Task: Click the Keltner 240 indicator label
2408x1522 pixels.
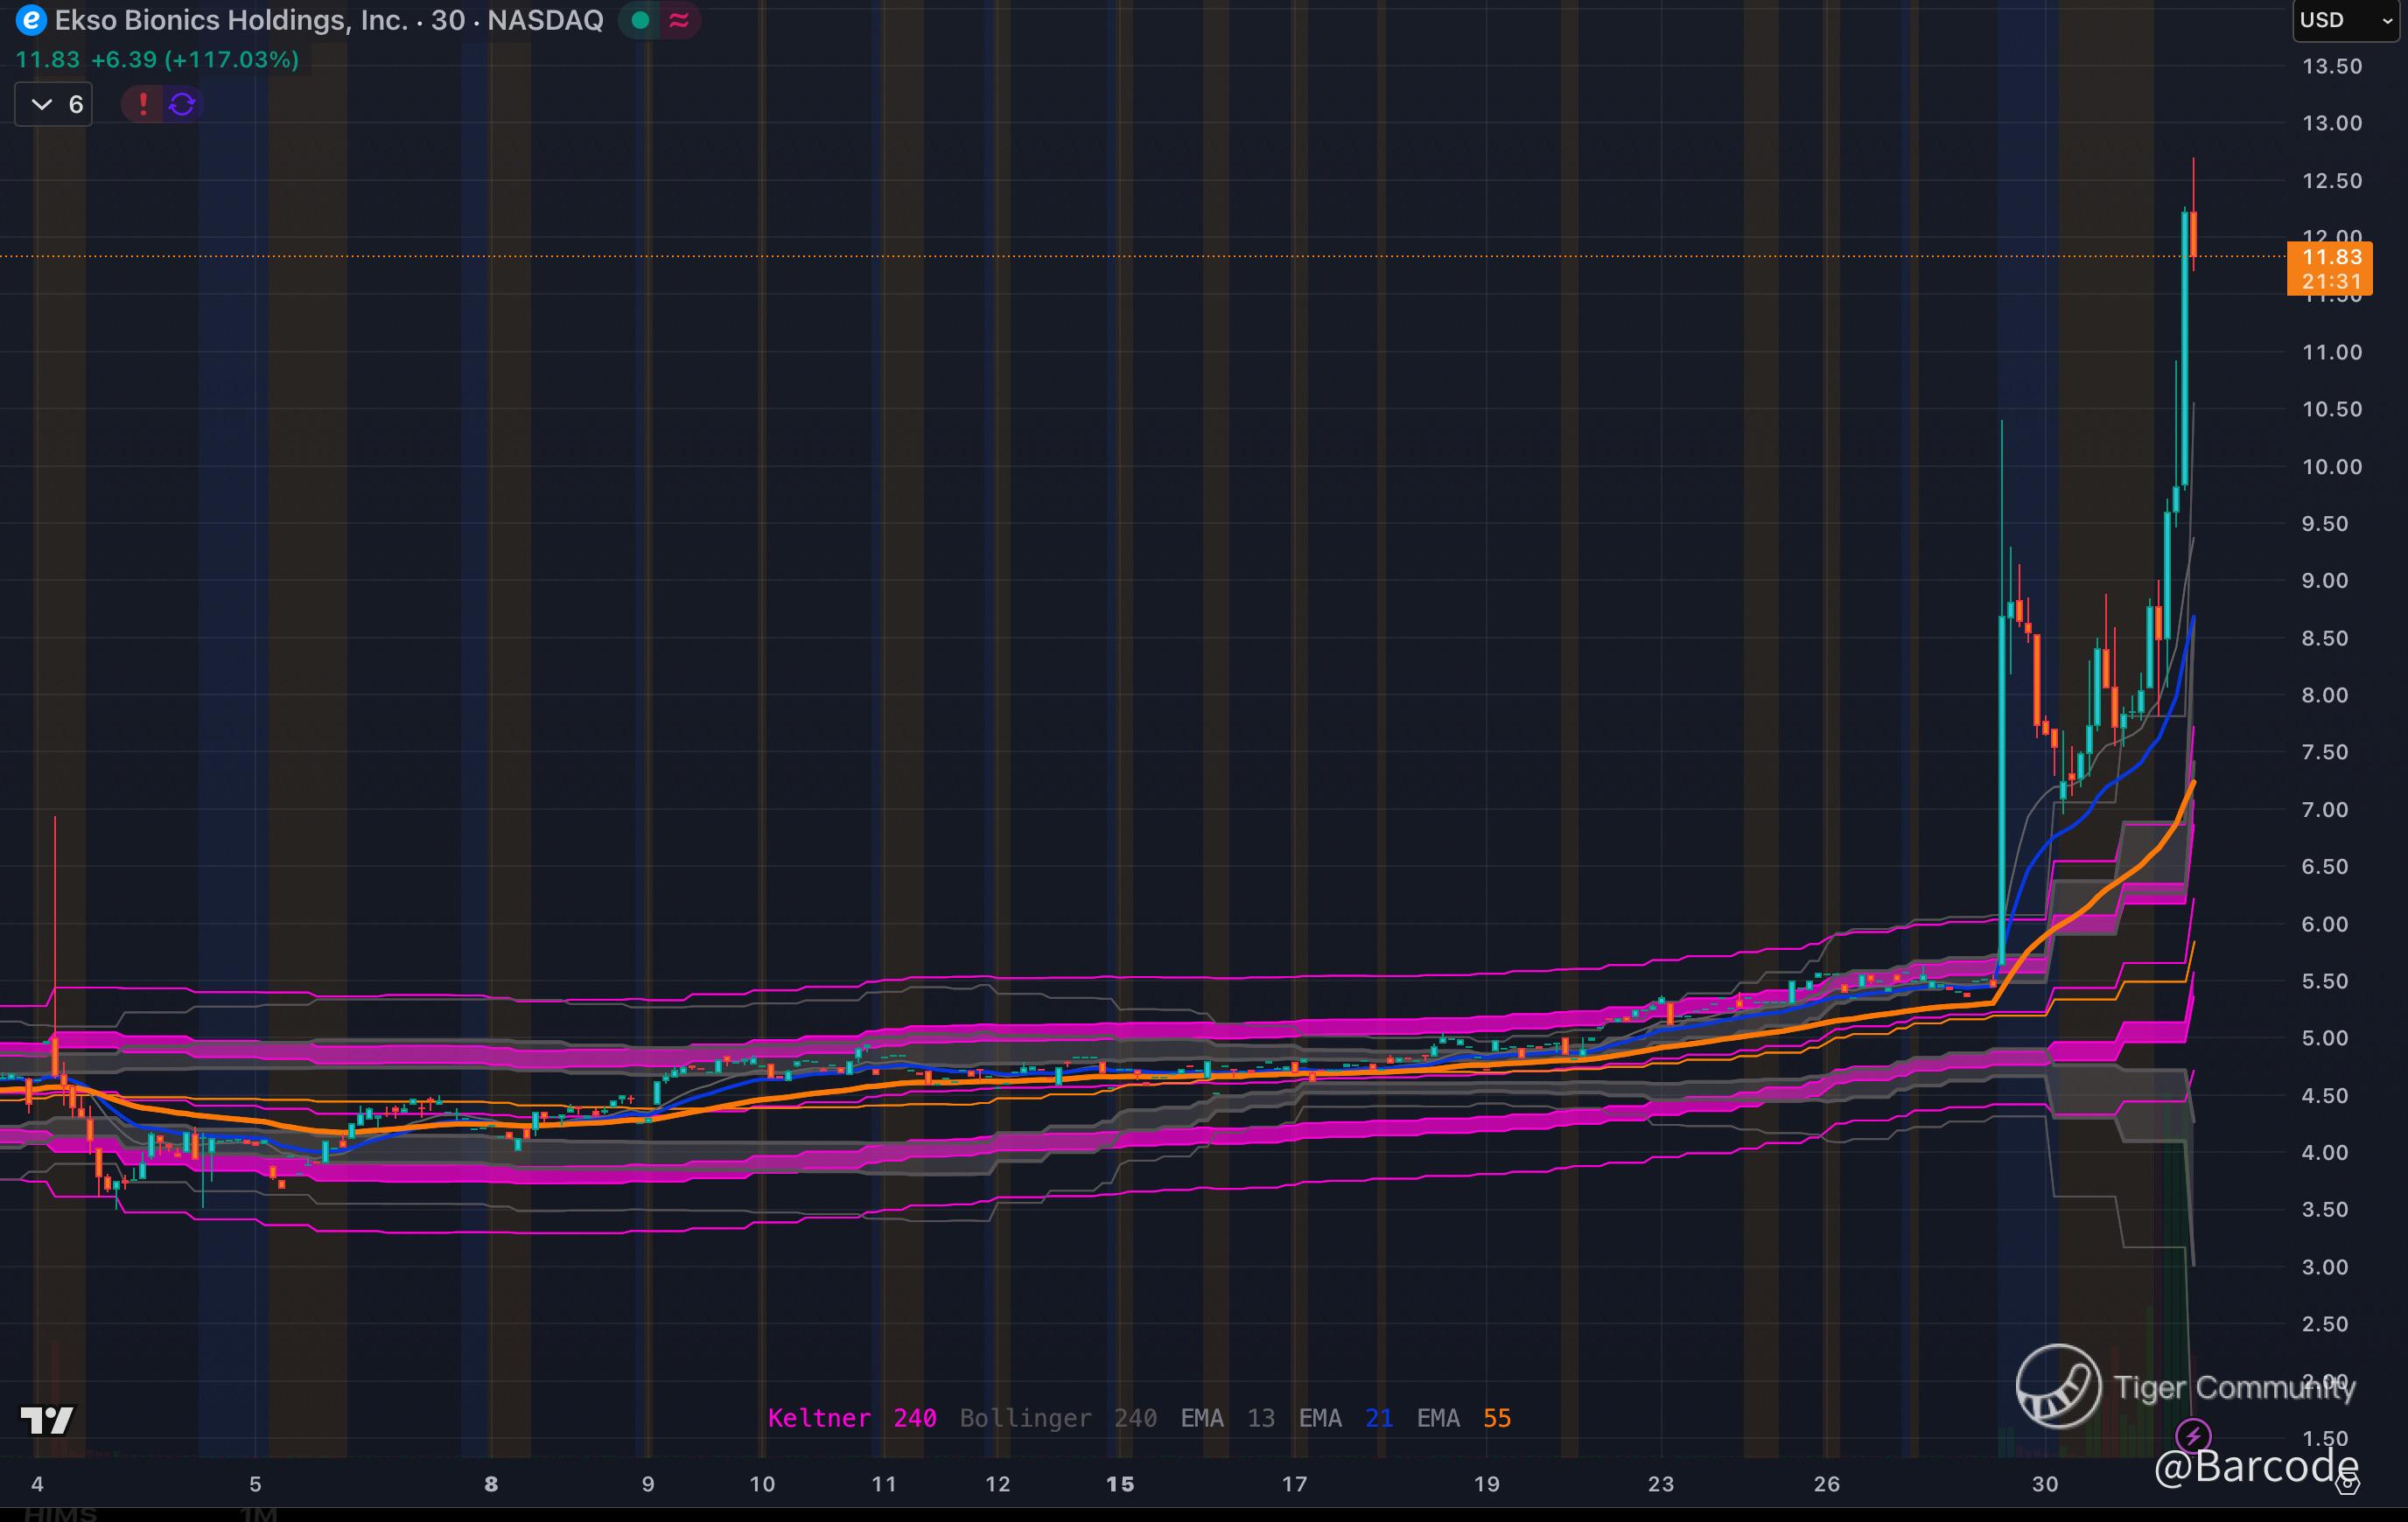Action: 852,1418
